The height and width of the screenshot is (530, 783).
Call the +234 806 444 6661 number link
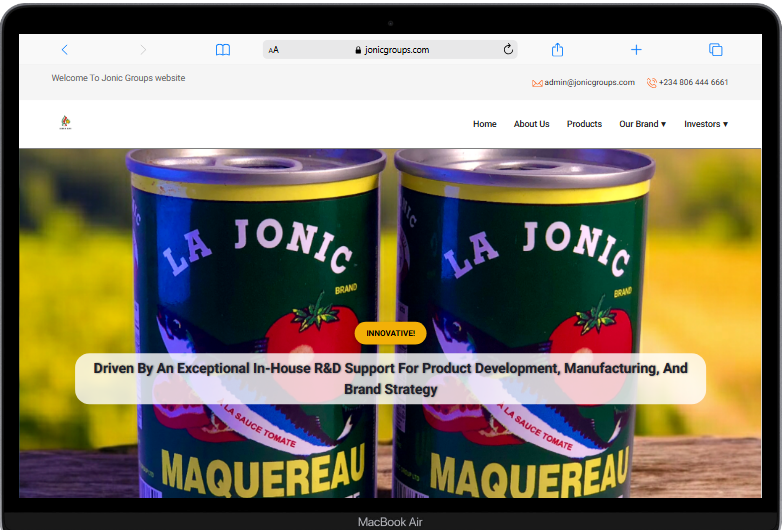pos(693,82)
